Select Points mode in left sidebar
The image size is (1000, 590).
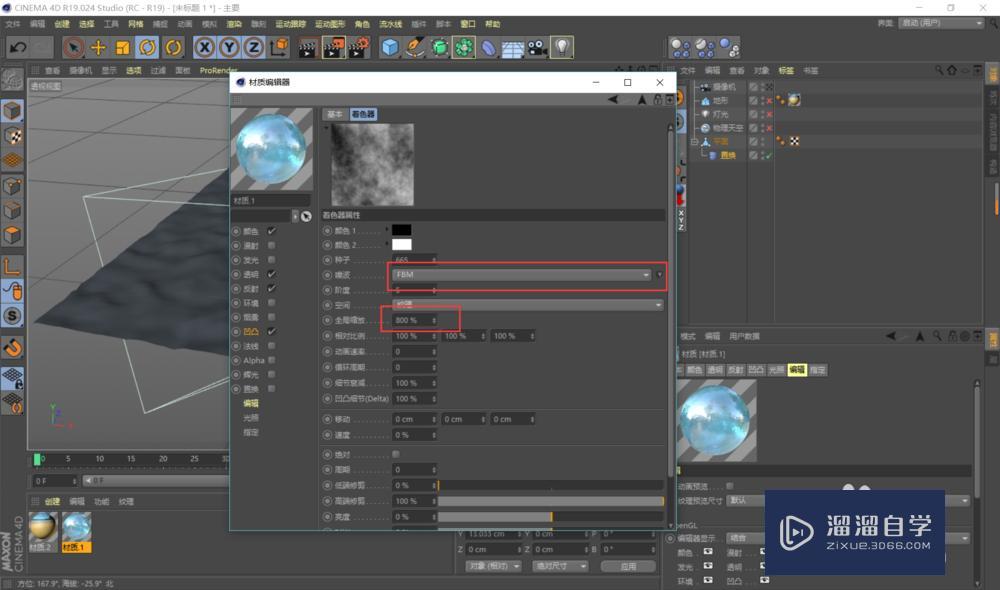(12, 186)
